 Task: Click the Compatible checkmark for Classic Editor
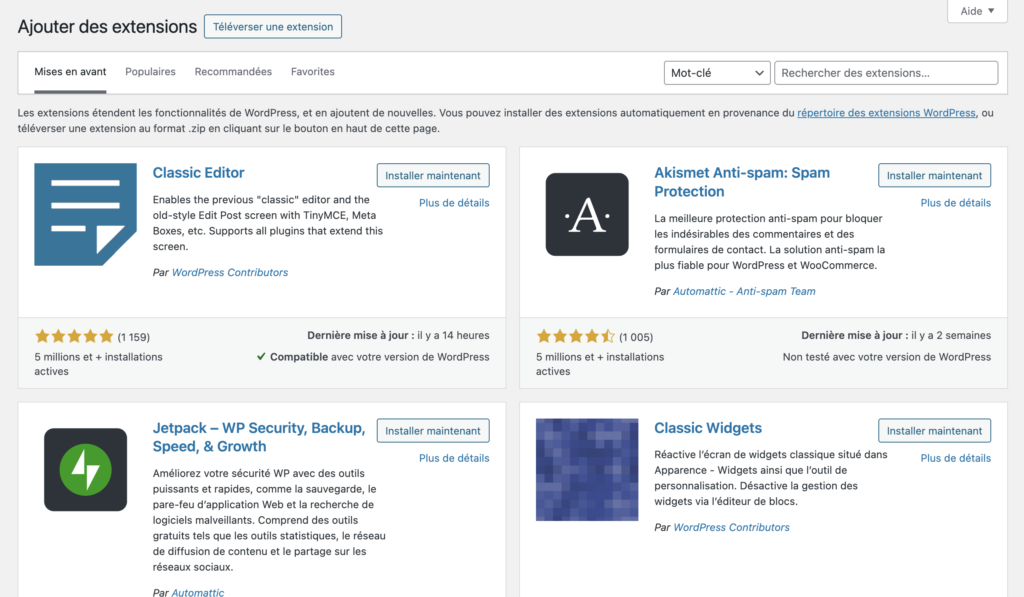(x=261, y=357)
